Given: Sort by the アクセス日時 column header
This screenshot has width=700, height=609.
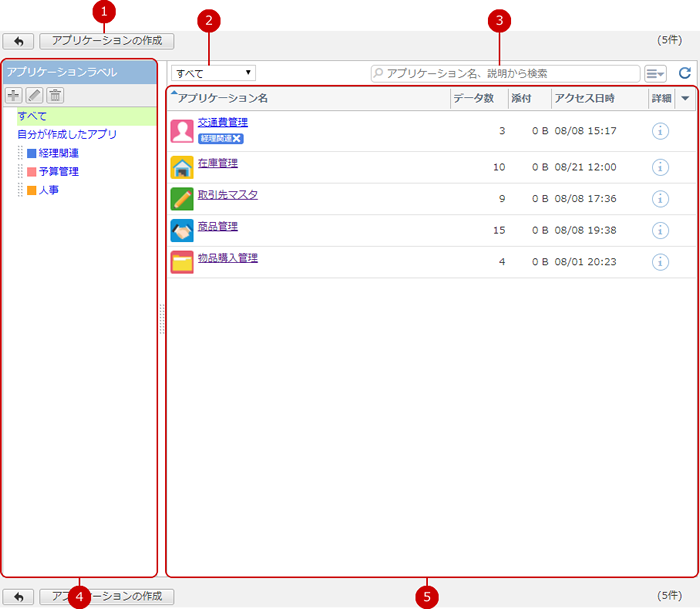Looking at the screenshot, I should (x=584, y=98).
